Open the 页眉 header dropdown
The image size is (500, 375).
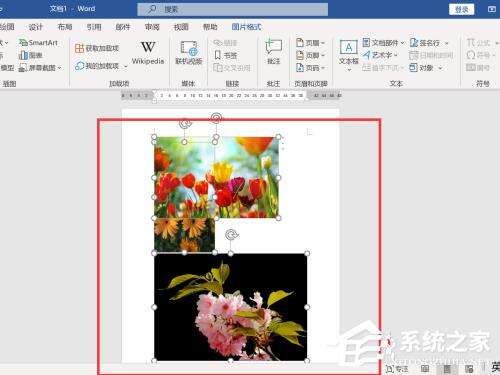[x=310, y=43]
